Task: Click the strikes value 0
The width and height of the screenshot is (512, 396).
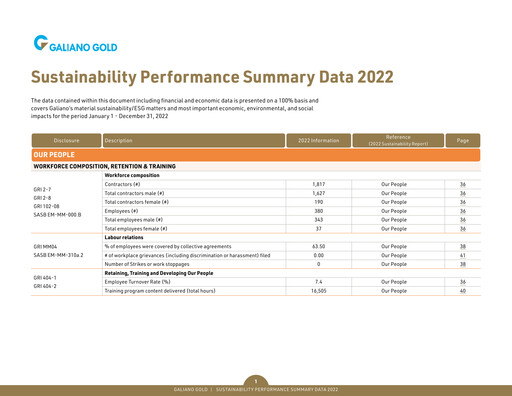Action: [319, 264]
